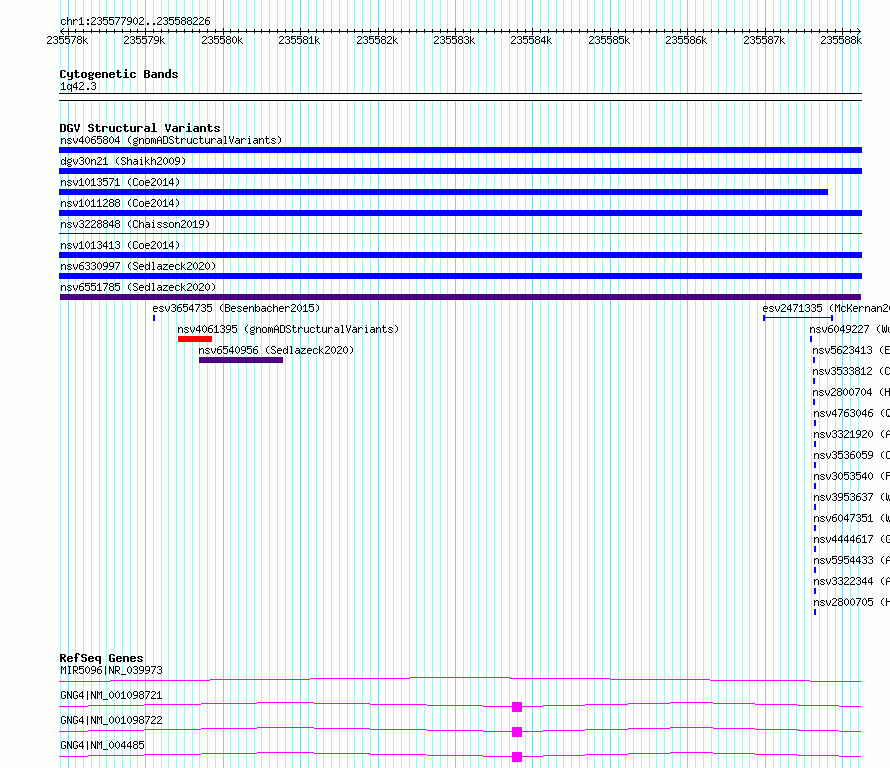Open the nsv3953637 variant label

point(851,497)
